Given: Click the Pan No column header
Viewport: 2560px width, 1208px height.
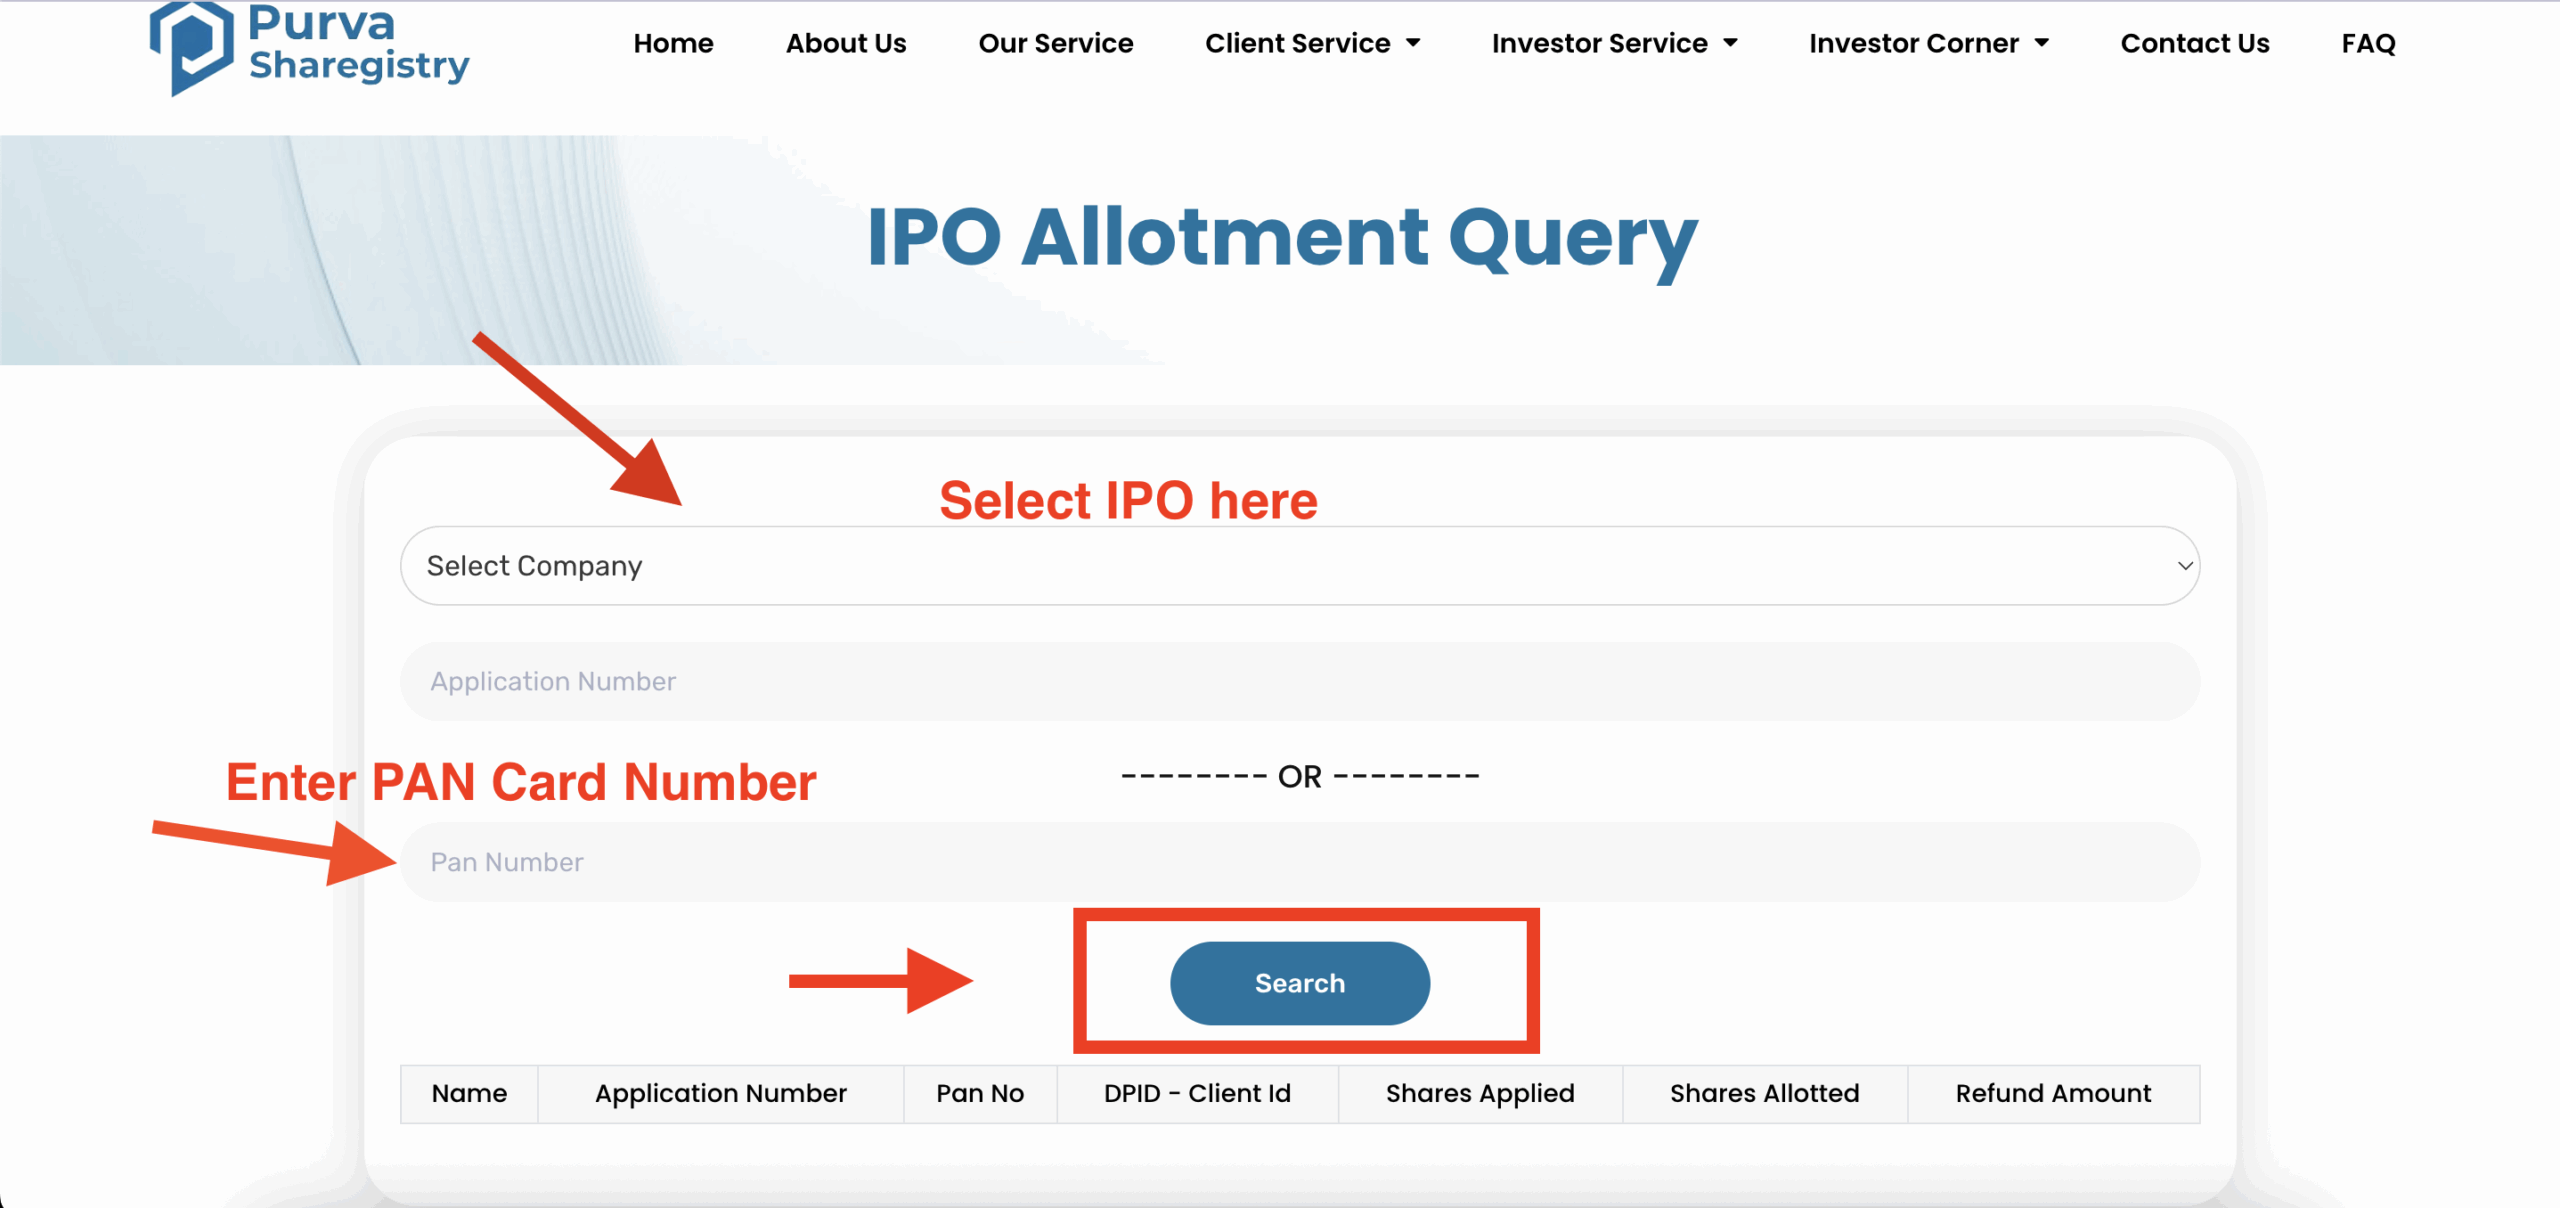Looking at the screenshot, I should coord(980,1093).
